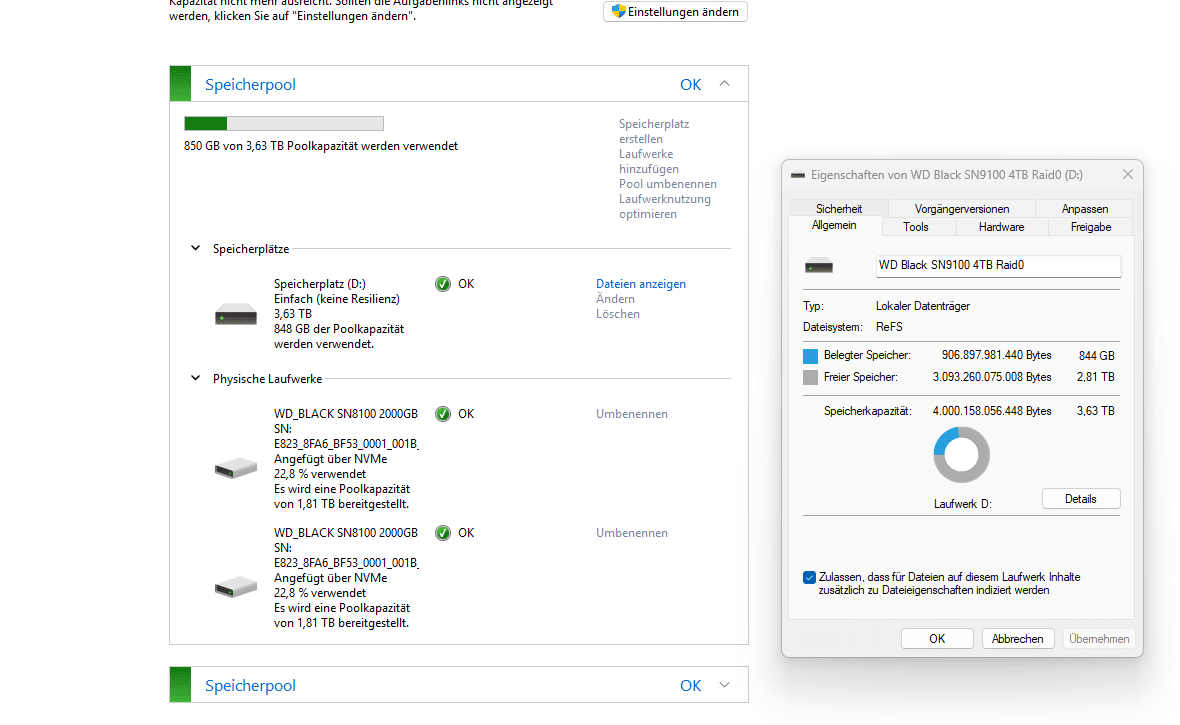Screen dimensions: 1180x725
Task: Click the OK status of the first Speicherpool
Action: click(690, 84)
